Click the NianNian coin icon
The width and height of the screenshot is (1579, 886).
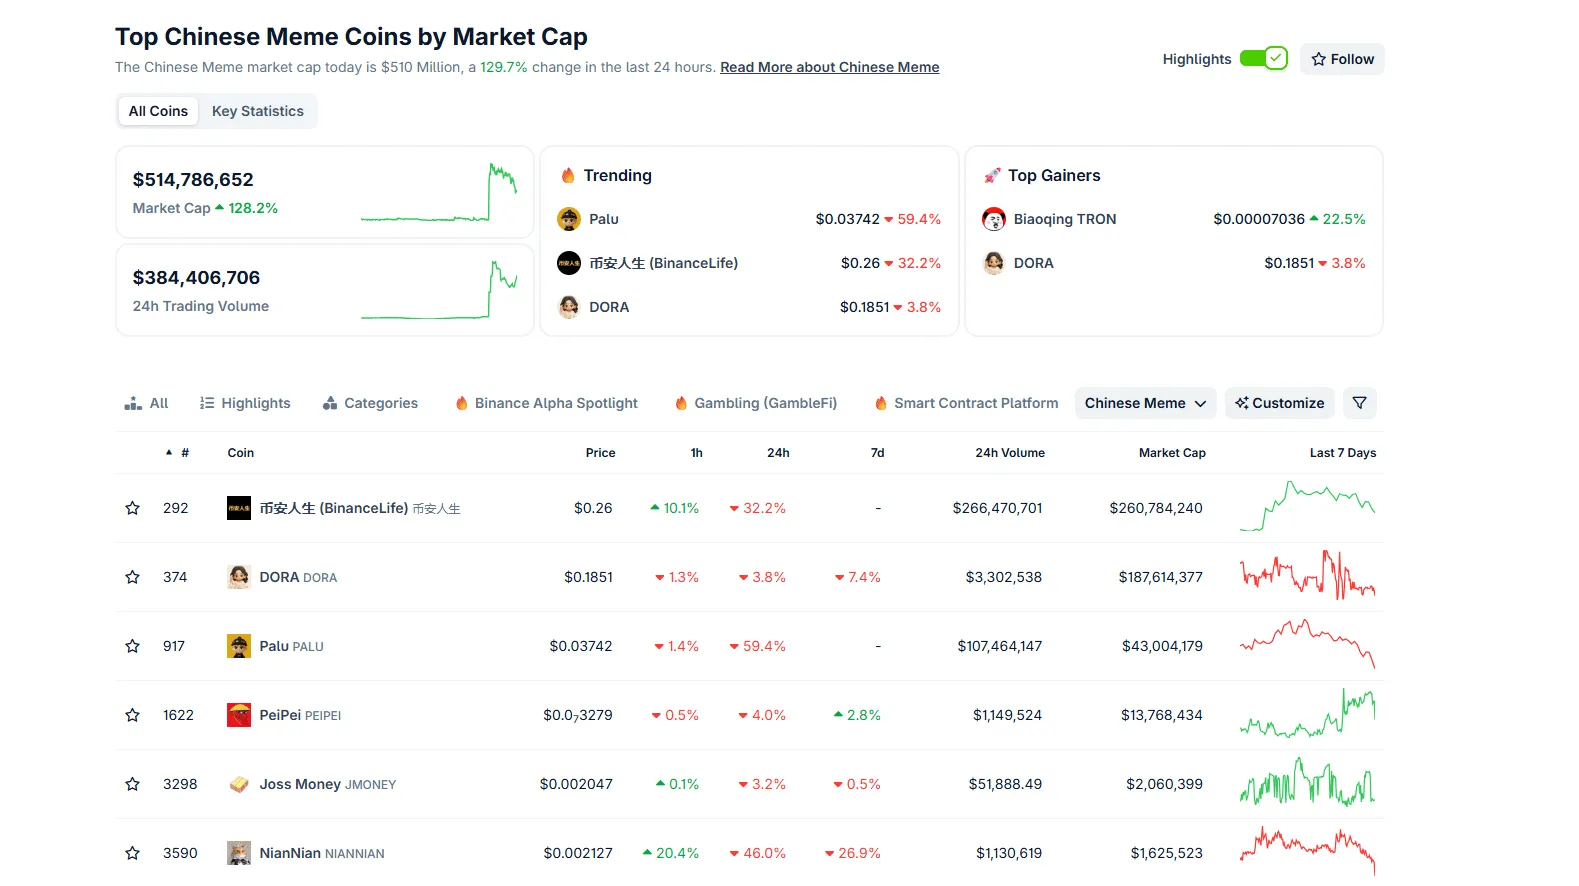tap(238, 853)
